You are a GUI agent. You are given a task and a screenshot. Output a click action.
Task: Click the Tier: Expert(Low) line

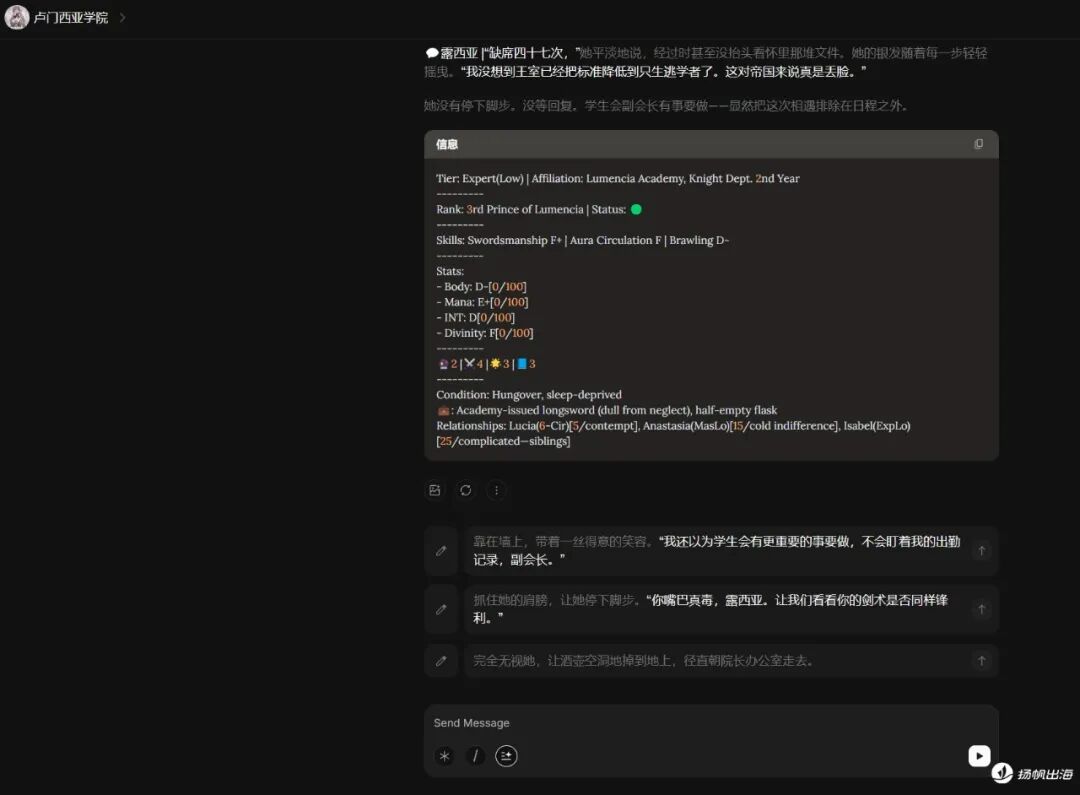[618, 178]
